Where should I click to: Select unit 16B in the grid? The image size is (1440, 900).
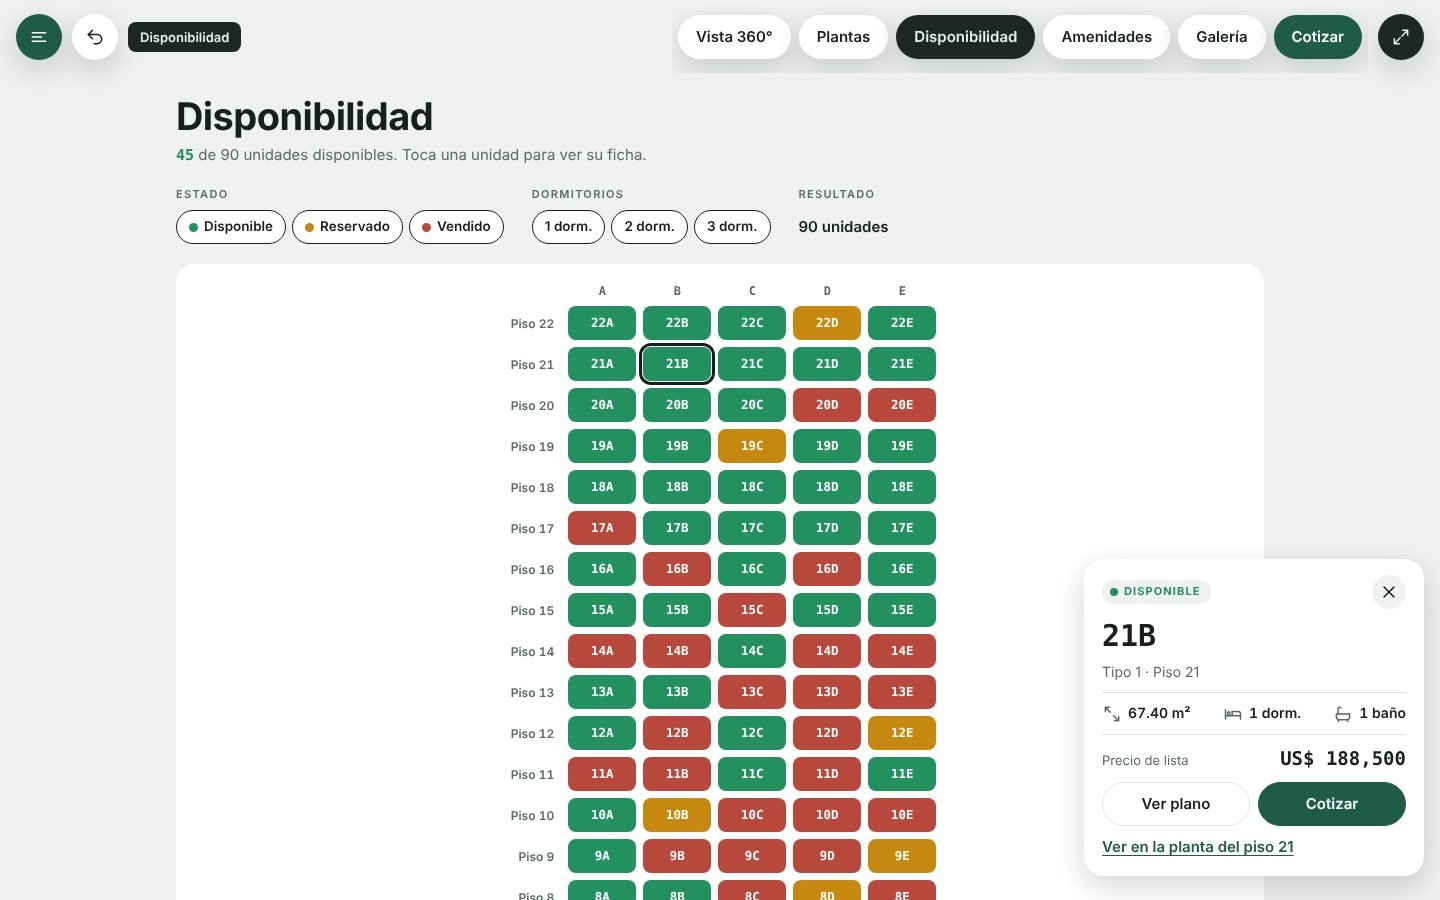(677, 569)
